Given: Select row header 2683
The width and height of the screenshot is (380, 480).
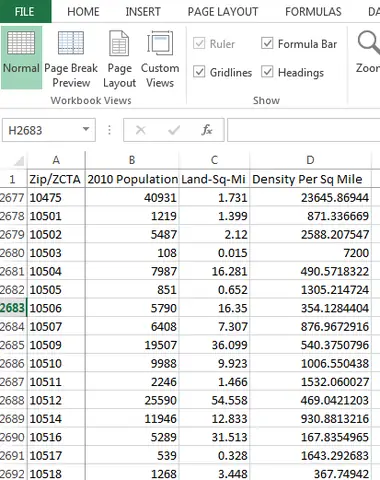Looking at the screenshot, I should pos(13,308).
